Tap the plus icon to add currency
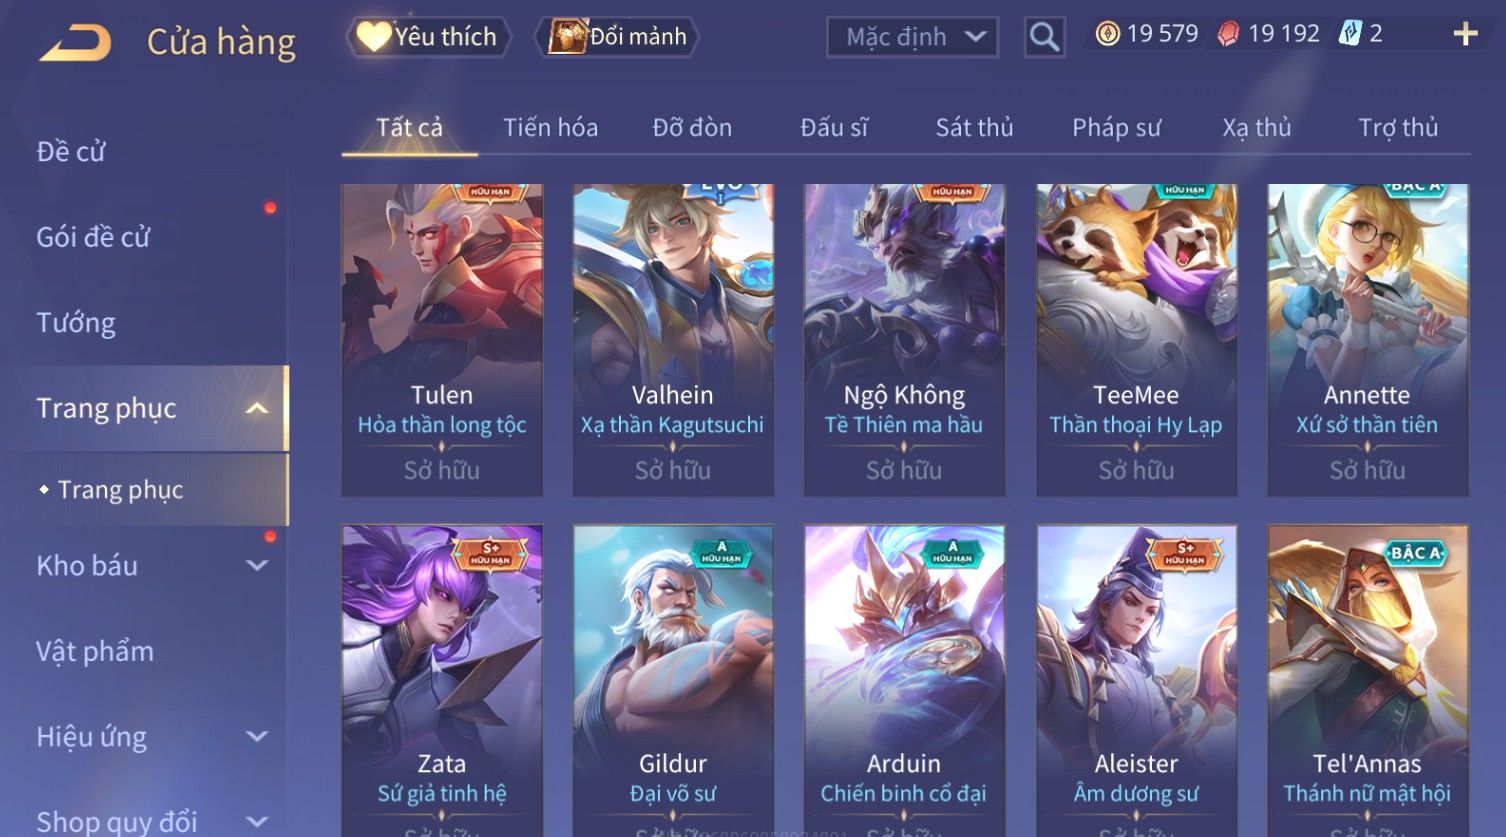 tap(1465, 34)
